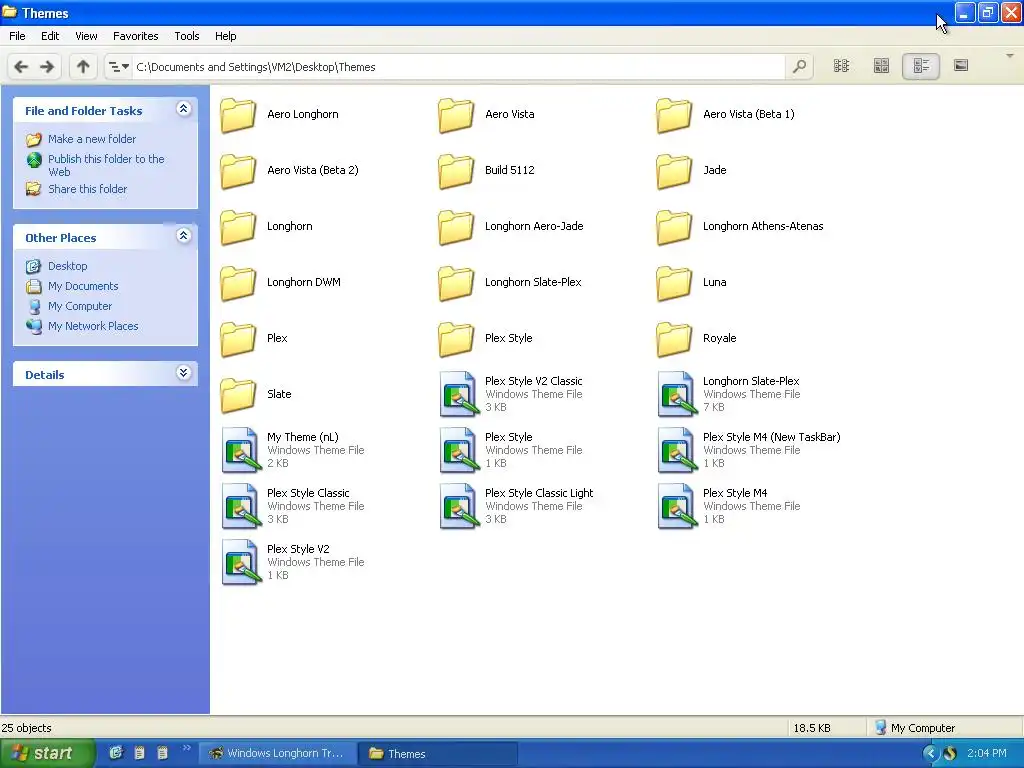1024x768 pixels.
Task: Select the Slate folder icon
Action: (238, 395)
